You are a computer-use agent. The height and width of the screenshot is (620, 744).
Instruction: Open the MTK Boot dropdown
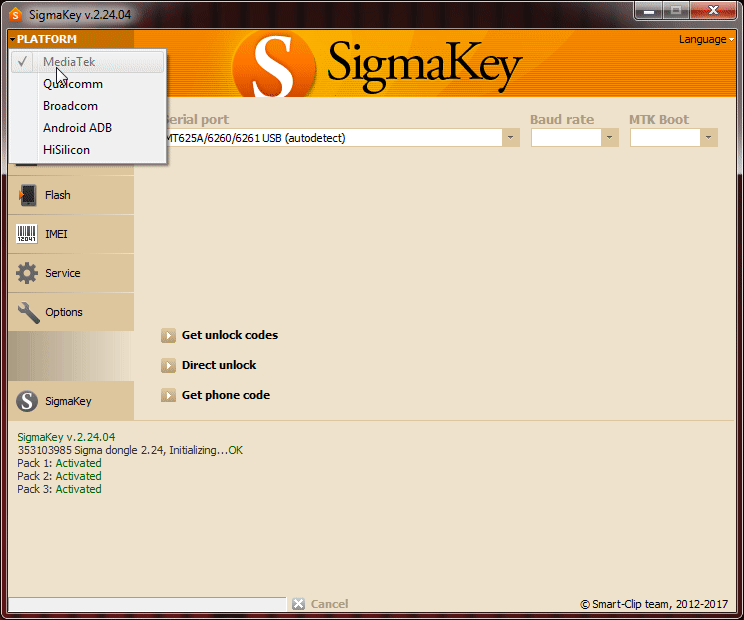point(709,138)
